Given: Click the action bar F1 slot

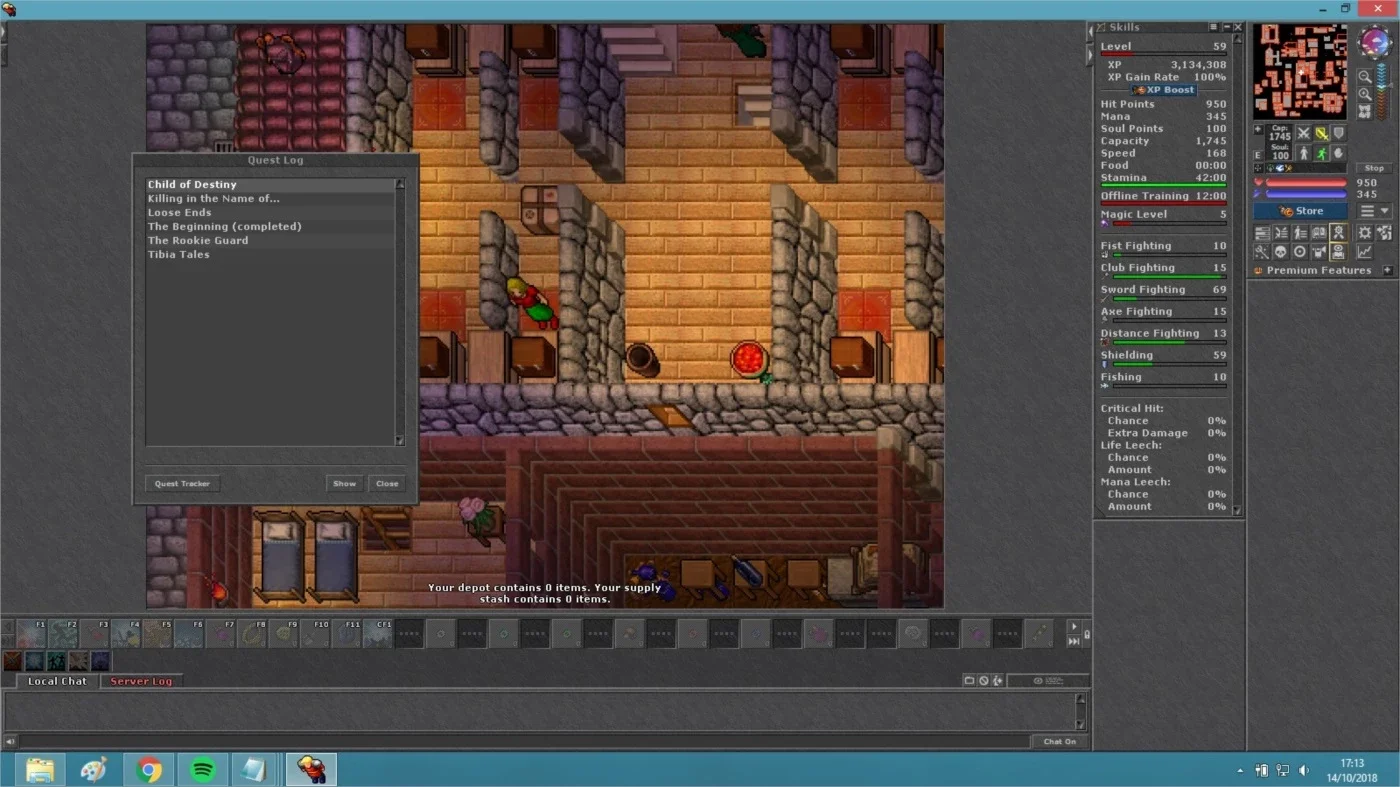Looking at the screenshot, I should click(32, 632).
